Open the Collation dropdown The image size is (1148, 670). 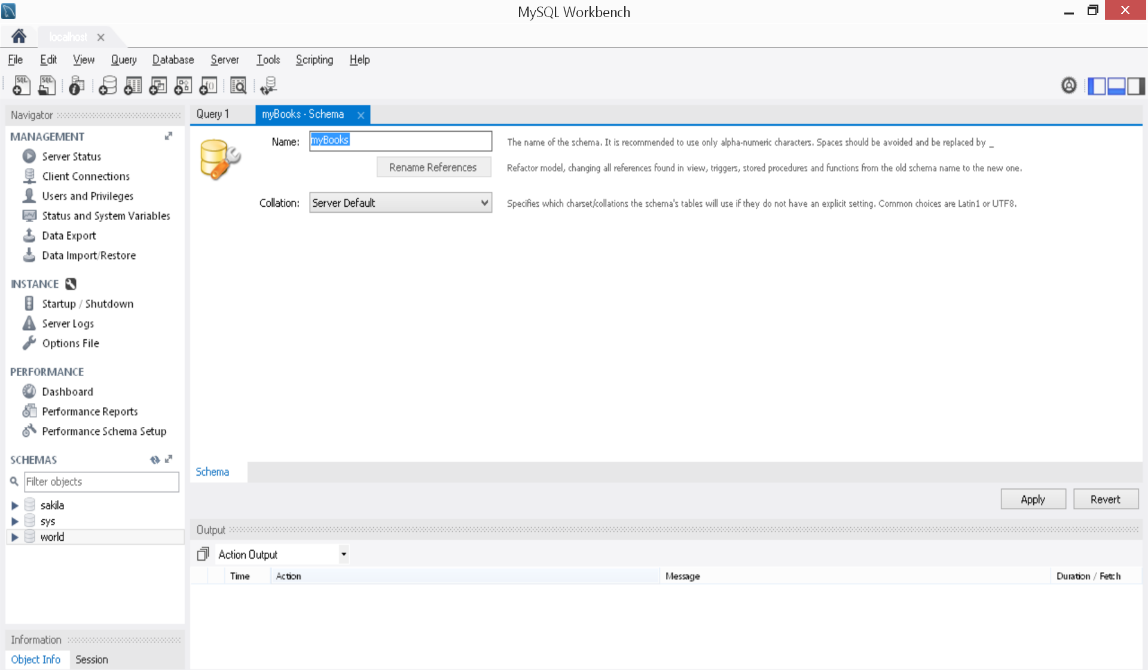coord(400,203)
